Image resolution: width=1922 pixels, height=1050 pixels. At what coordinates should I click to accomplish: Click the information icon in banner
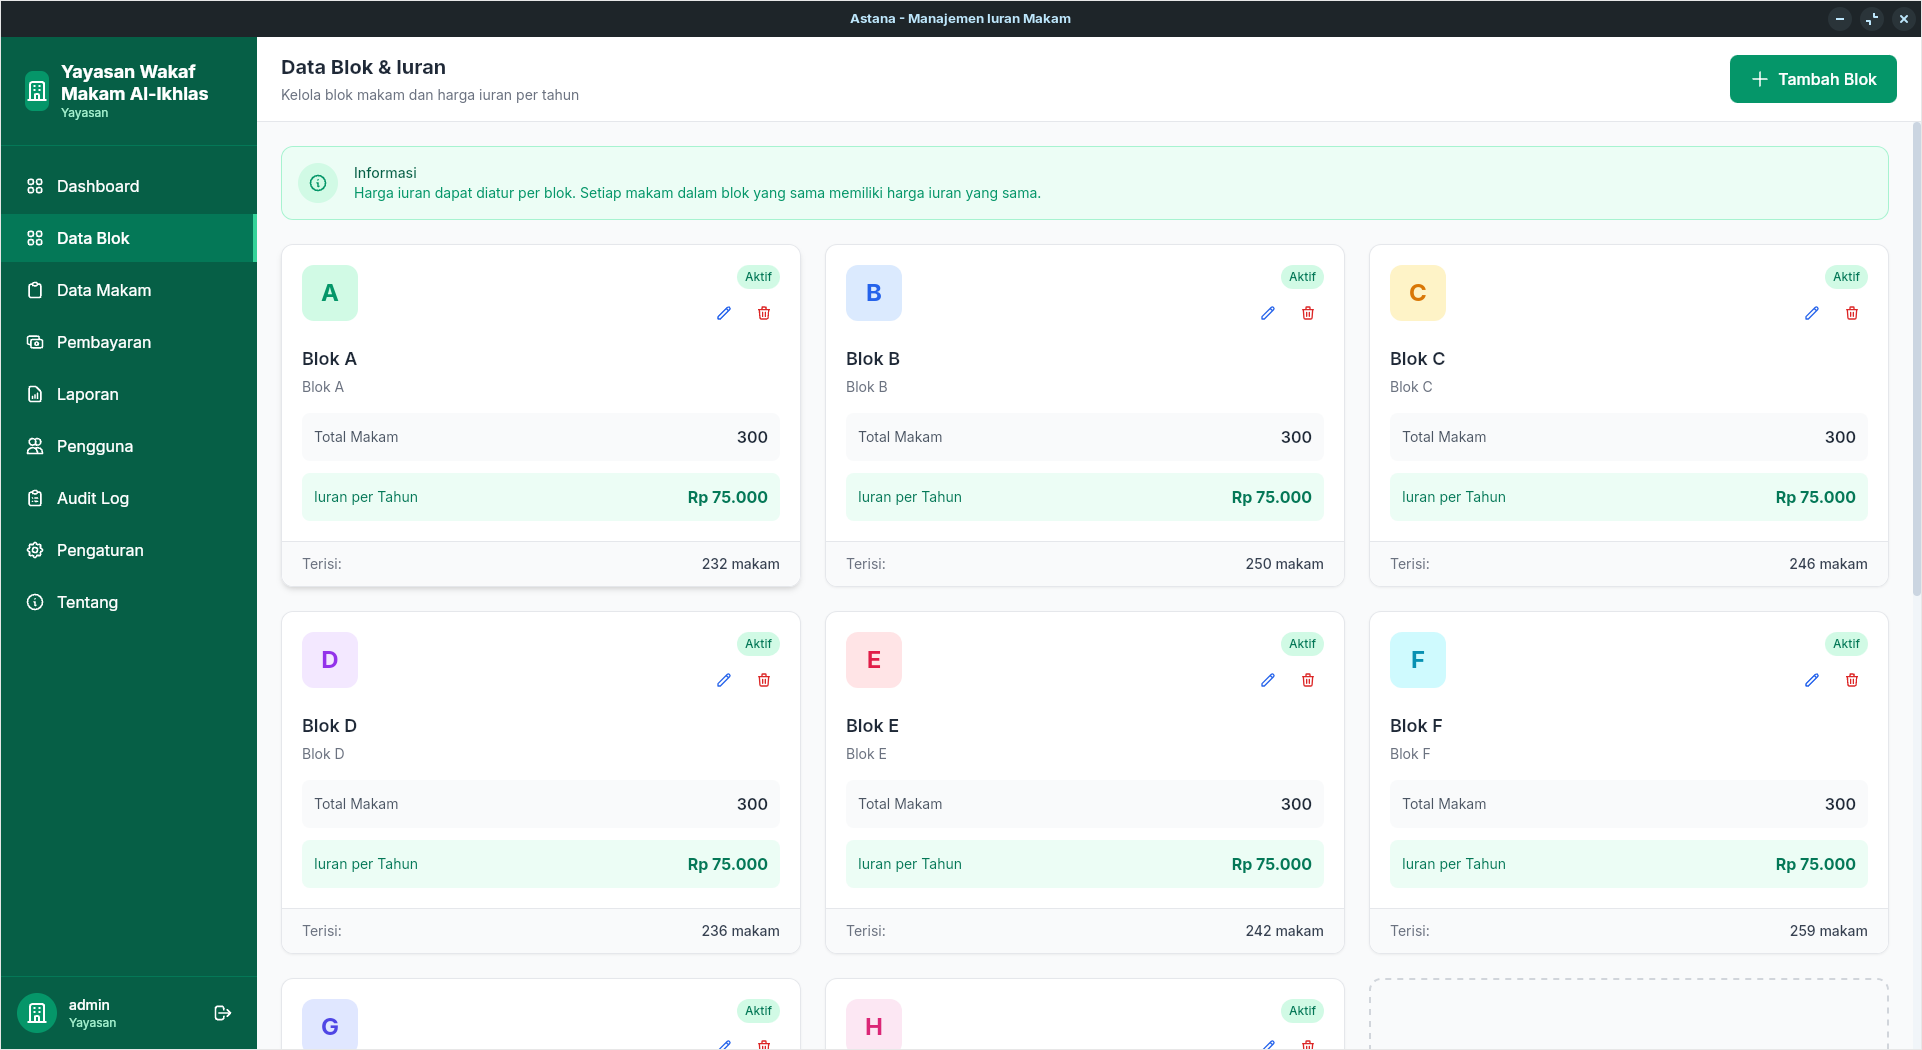click(x=318, y=183)
